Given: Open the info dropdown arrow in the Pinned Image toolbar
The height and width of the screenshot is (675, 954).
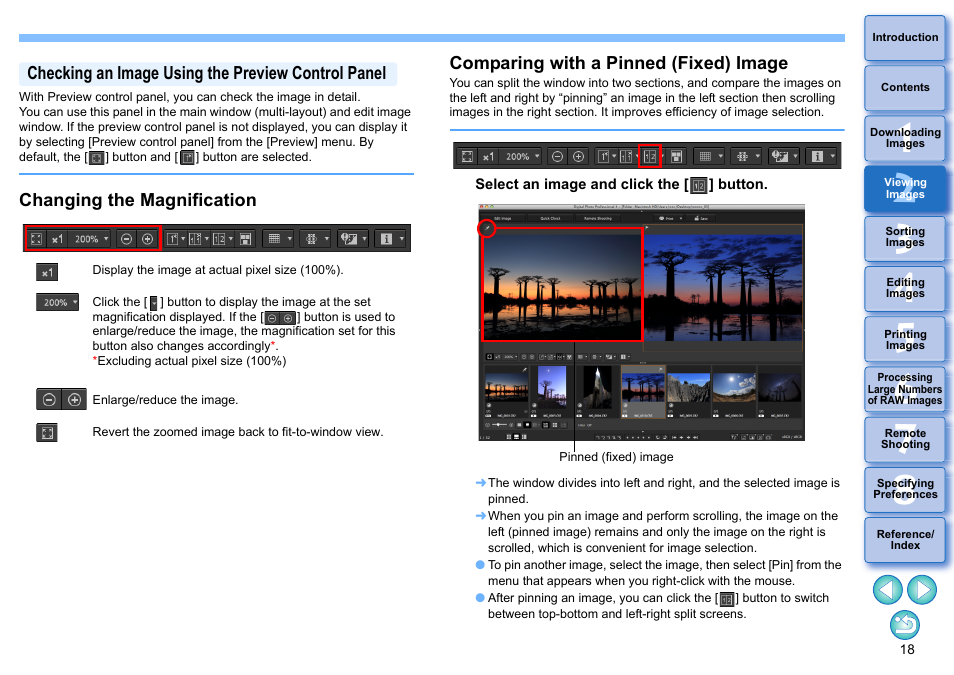Looking at the screenshot, I should 832,156.
